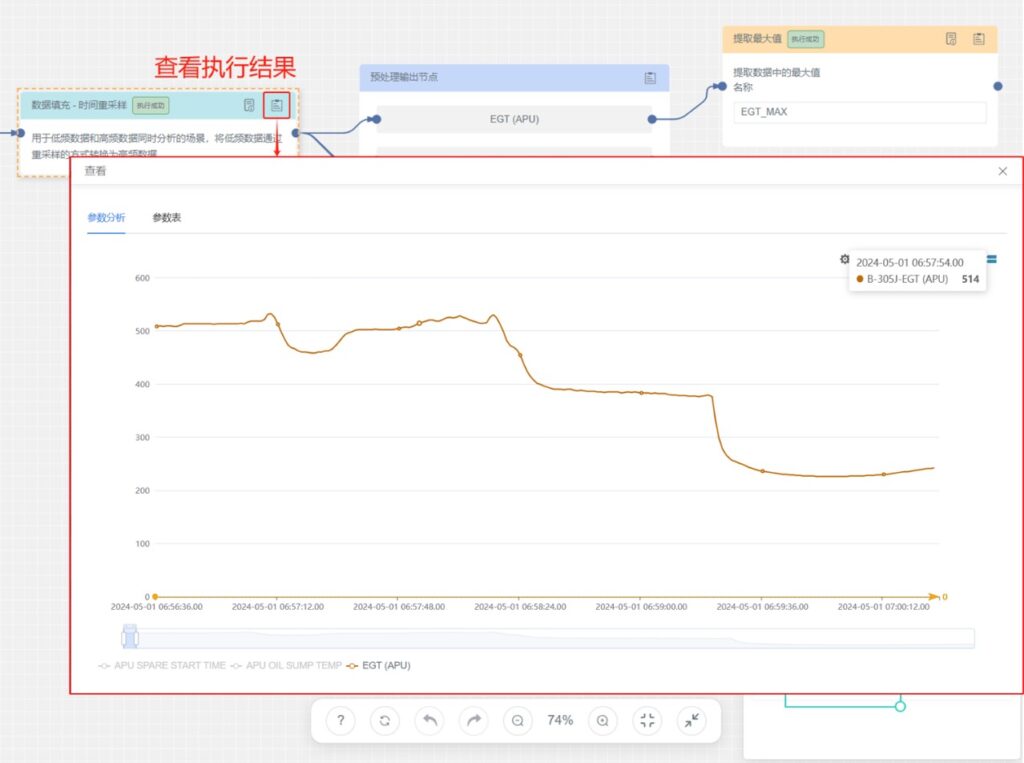The image size is (1024, 763).
Task: Open result clipboard icon on 提取最大值 node
Action: [x=978, y=39]
